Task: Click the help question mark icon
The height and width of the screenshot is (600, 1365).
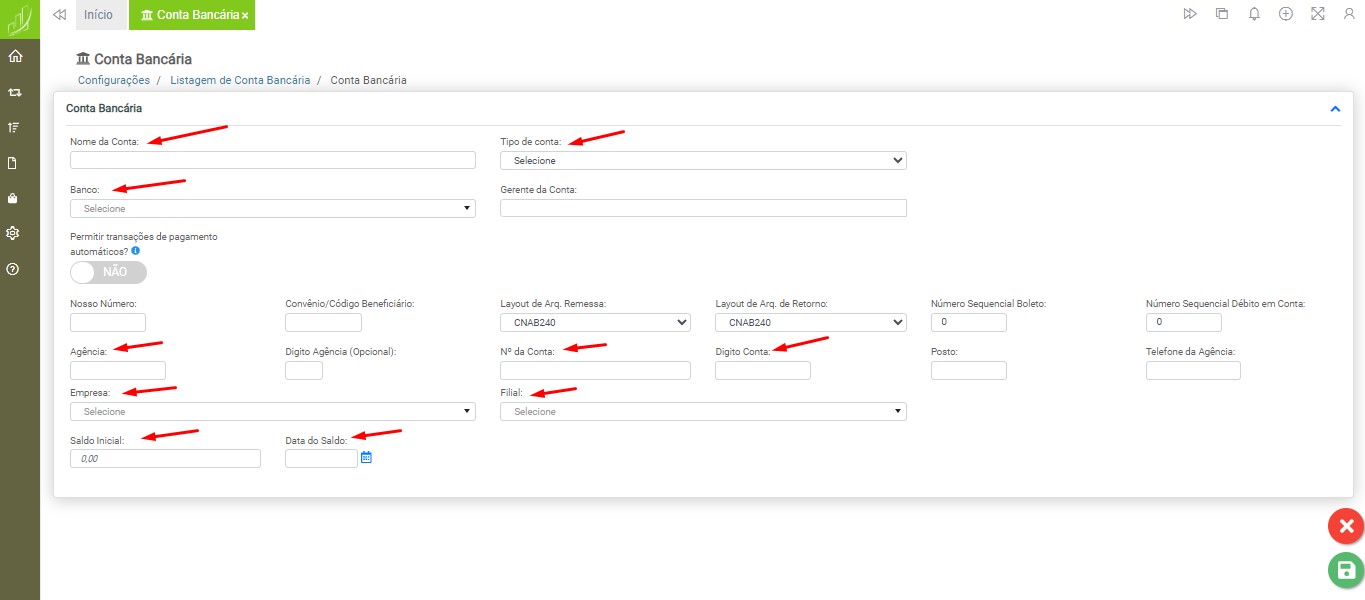Action: 14,269
